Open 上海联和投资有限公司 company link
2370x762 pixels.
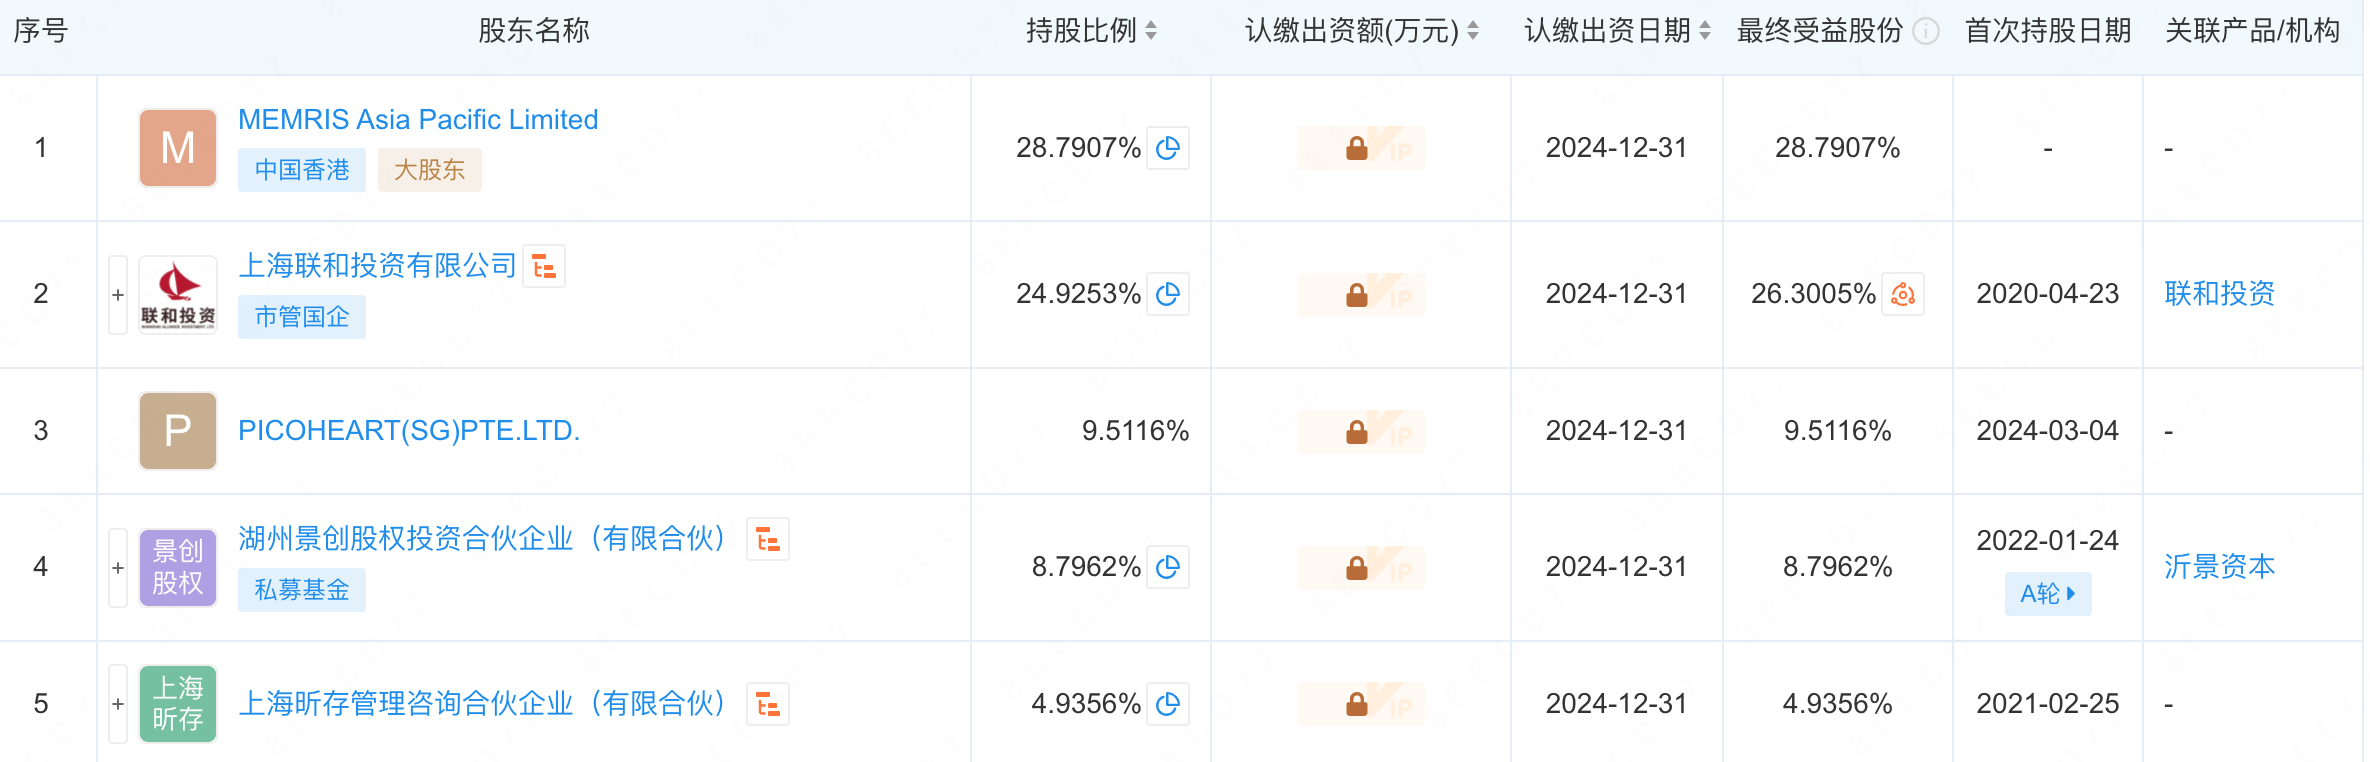(377, 266)
